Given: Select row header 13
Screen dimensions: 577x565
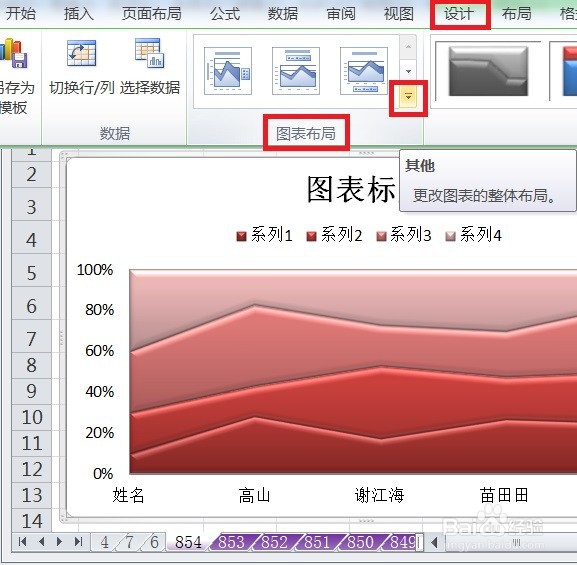Looking at the screenshot, I should [x=32, y=495].
